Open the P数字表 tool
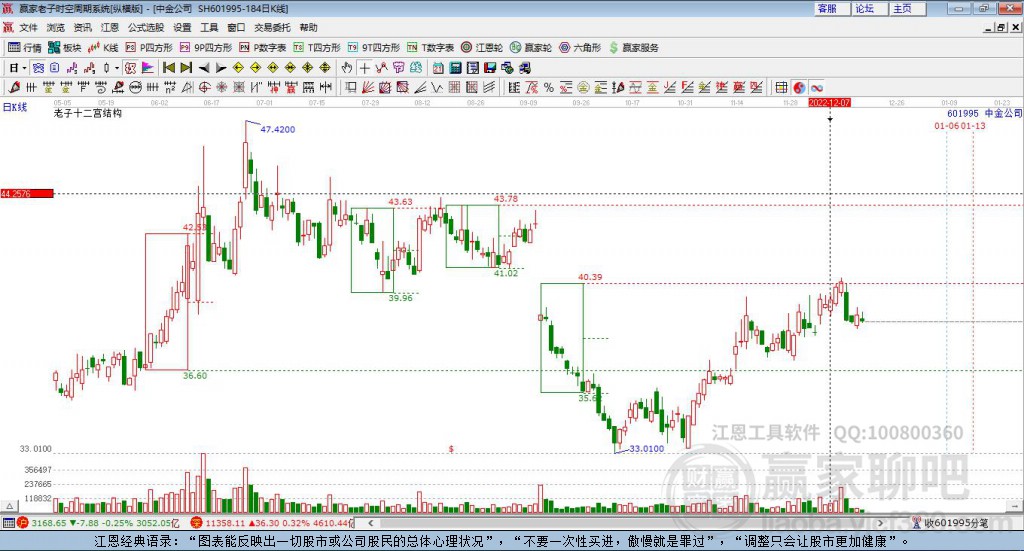Viewport: 1024px width, 551px height. point(263,48)
